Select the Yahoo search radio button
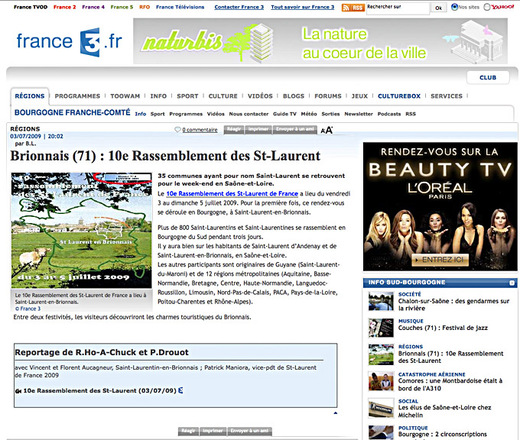This screenshot has height=440, width=520. pyautogui.click(x=487, y=7)
